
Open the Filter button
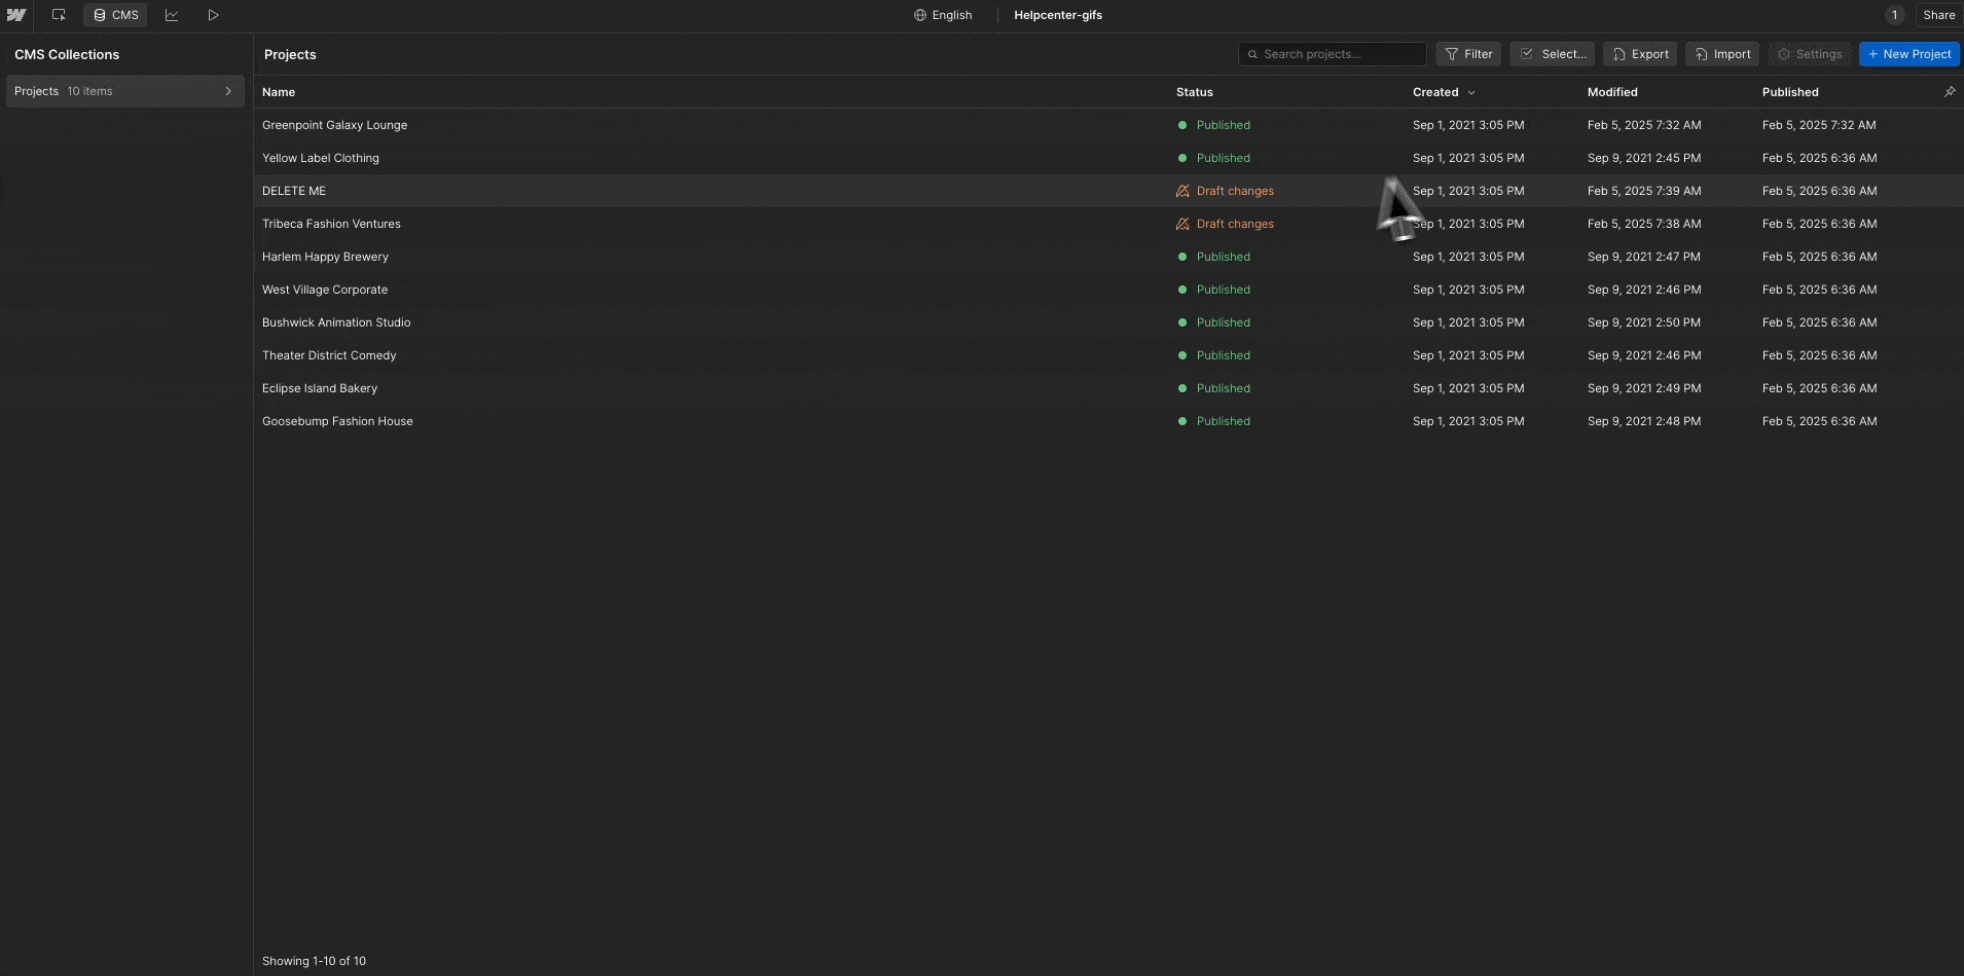pos(1468,54)
